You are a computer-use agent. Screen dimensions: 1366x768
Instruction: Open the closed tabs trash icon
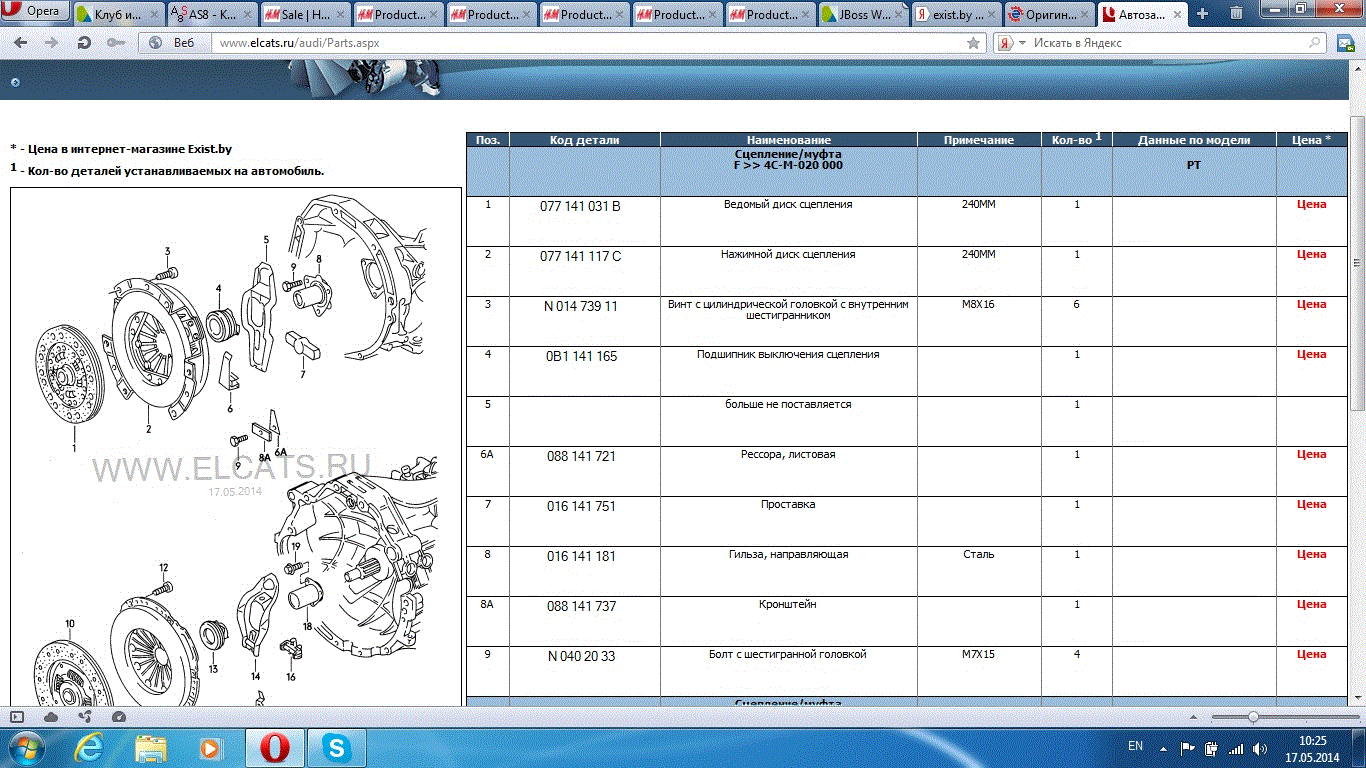coord(1237,14)
